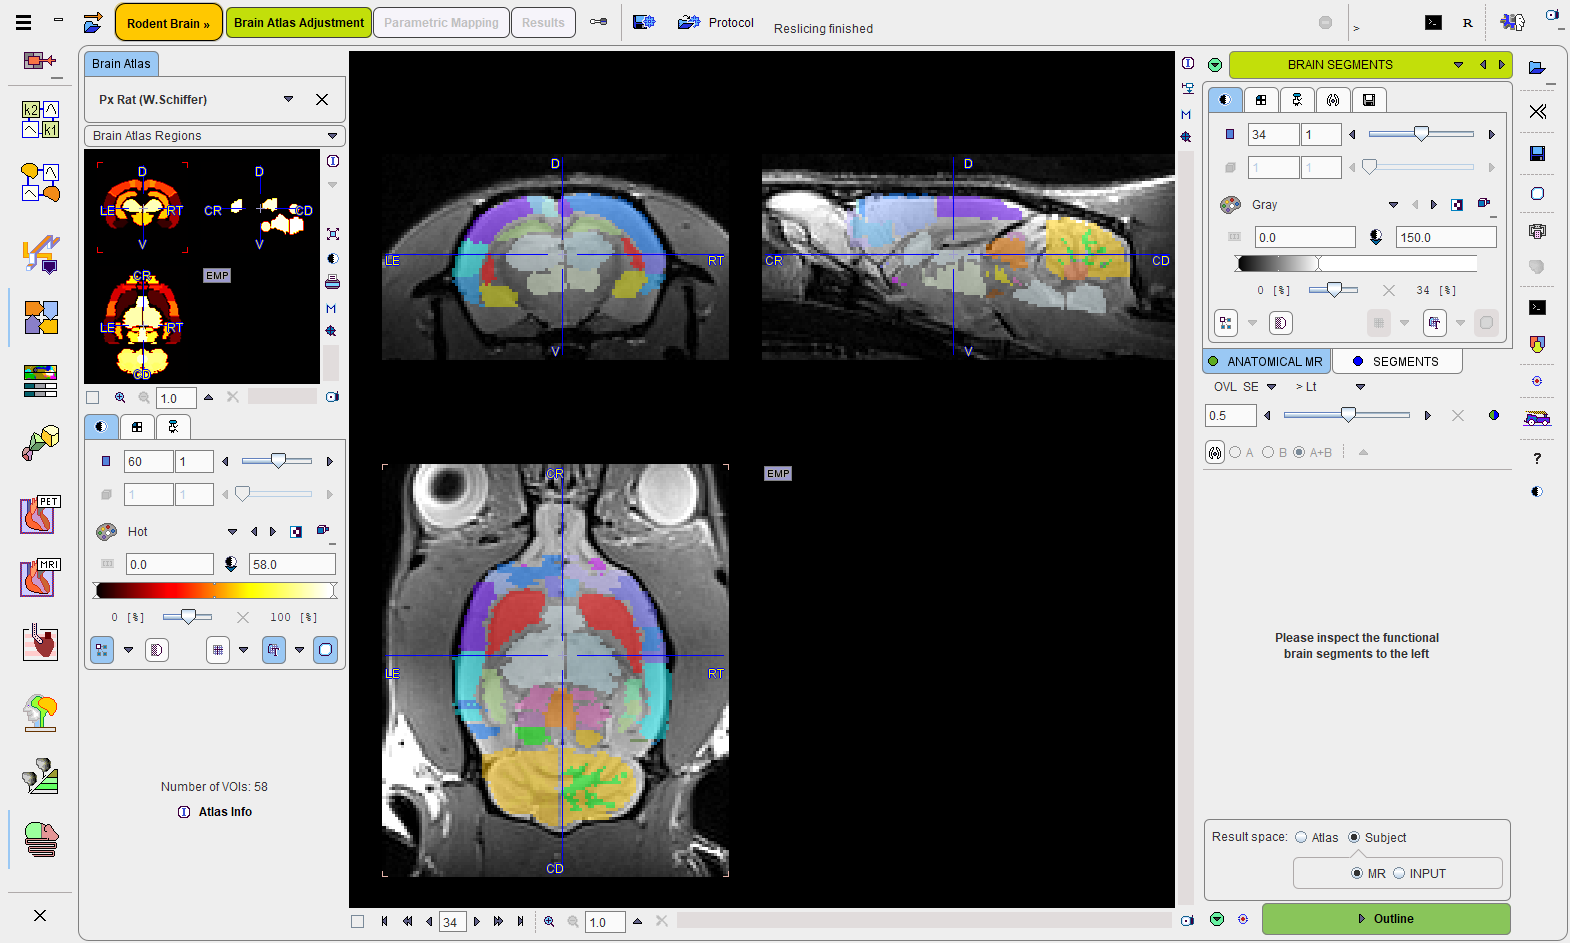Click the printer icon beside atlas preview

pos(332,282)
